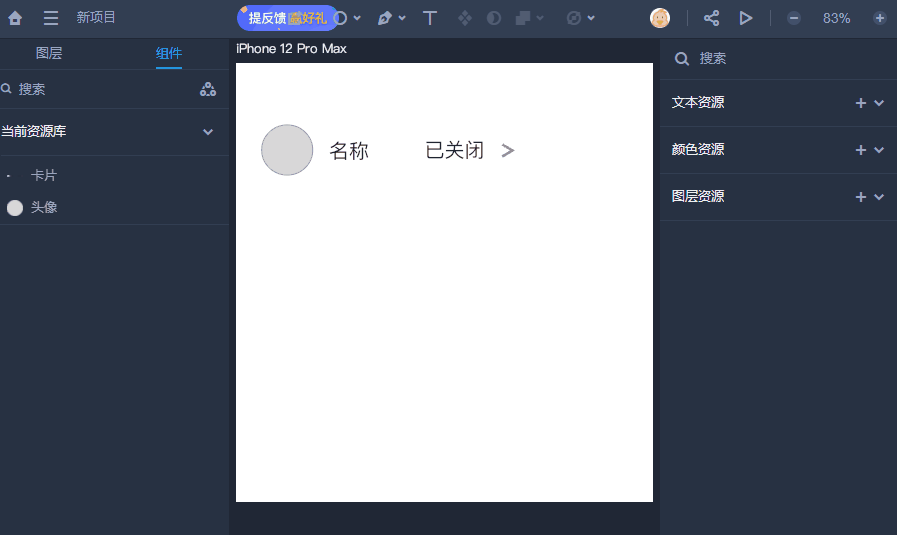Screen dimensions: 897x535
Task: Open the Pen tool dropdown arrow
Action: click(x=402, y=18)
